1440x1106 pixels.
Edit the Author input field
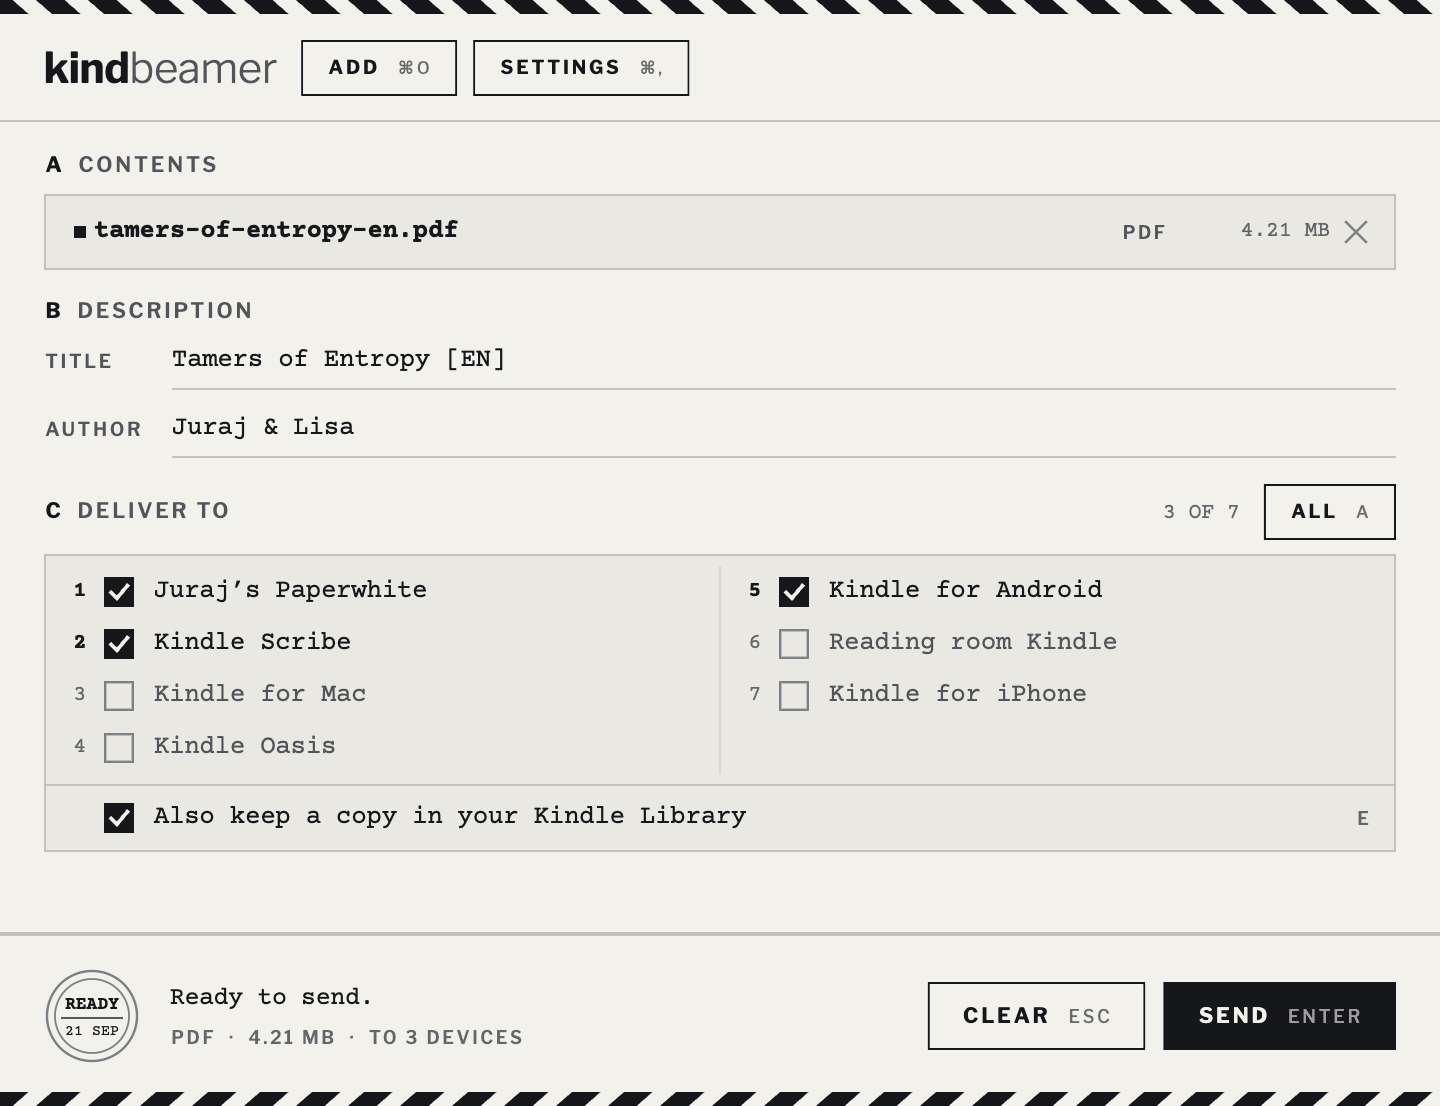pyautogui.click(x=784, y=428)
